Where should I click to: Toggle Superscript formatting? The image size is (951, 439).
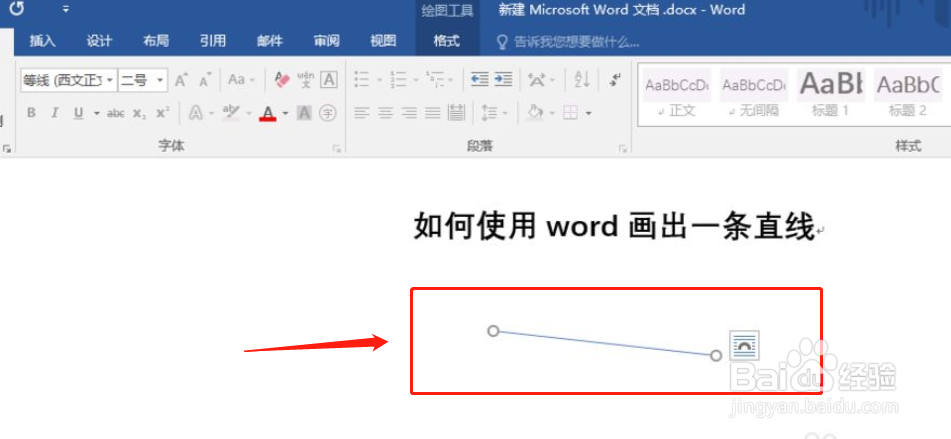coord(163,113)
